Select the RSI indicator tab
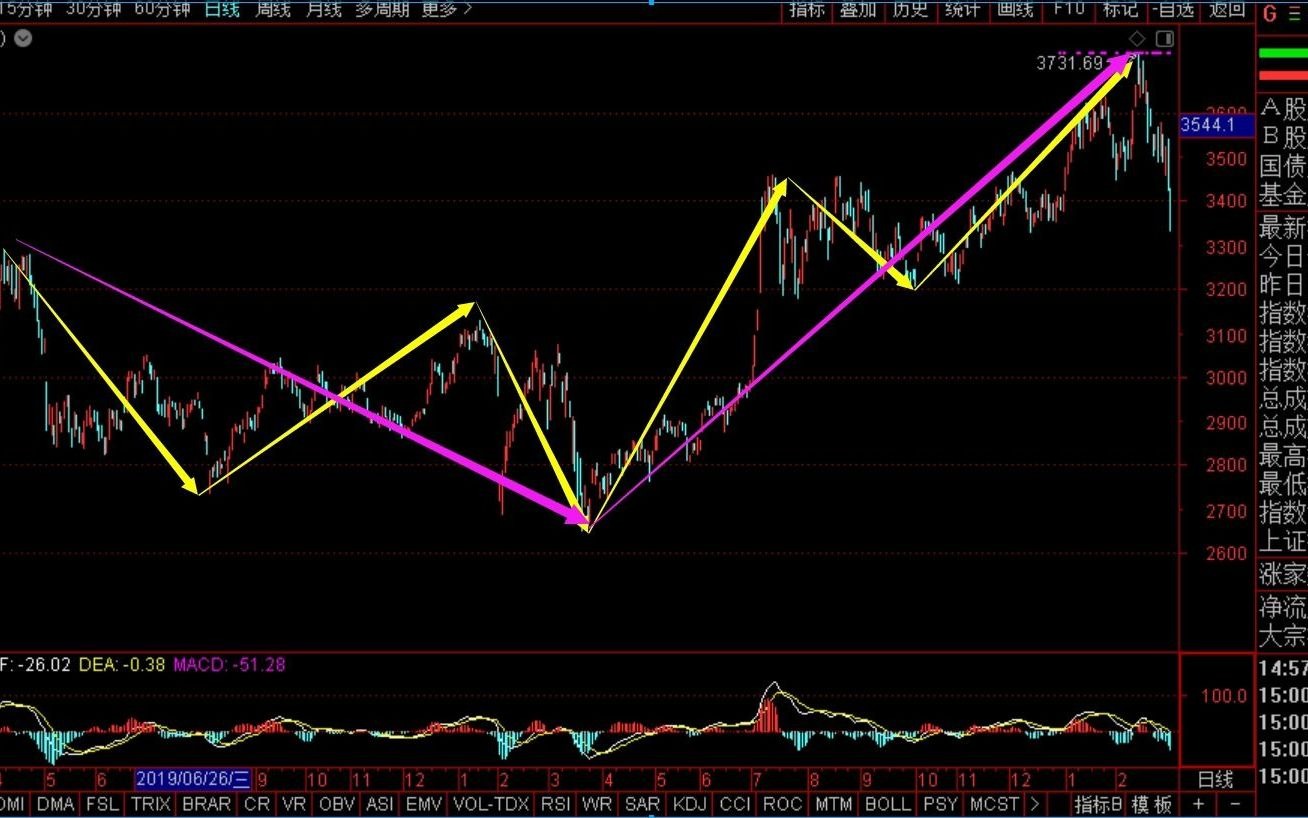The height and width of the screenshot is (818, 1308). coord(556,804)
